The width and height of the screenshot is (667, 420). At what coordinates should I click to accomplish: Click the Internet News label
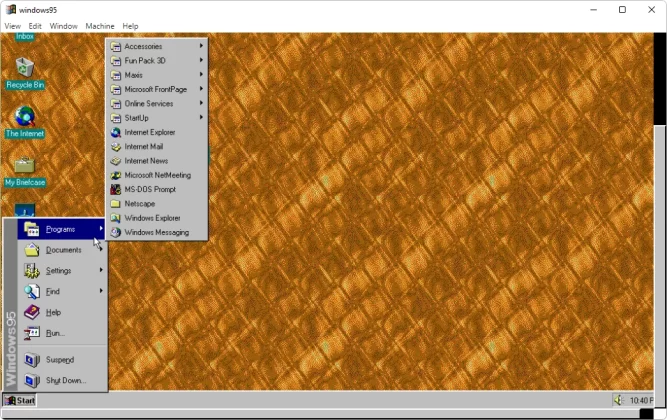146,161
